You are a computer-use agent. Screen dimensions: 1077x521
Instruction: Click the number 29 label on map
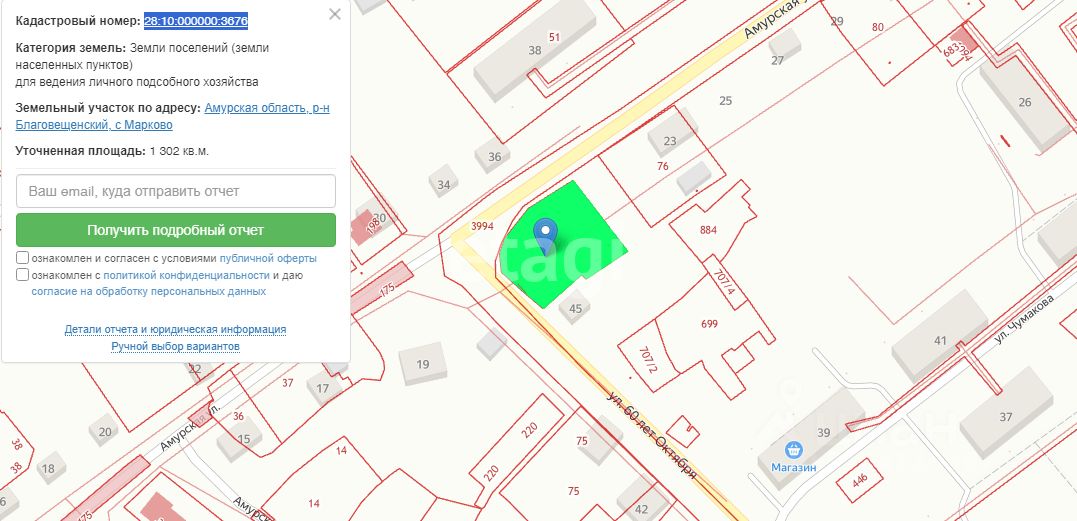[837, 21]
